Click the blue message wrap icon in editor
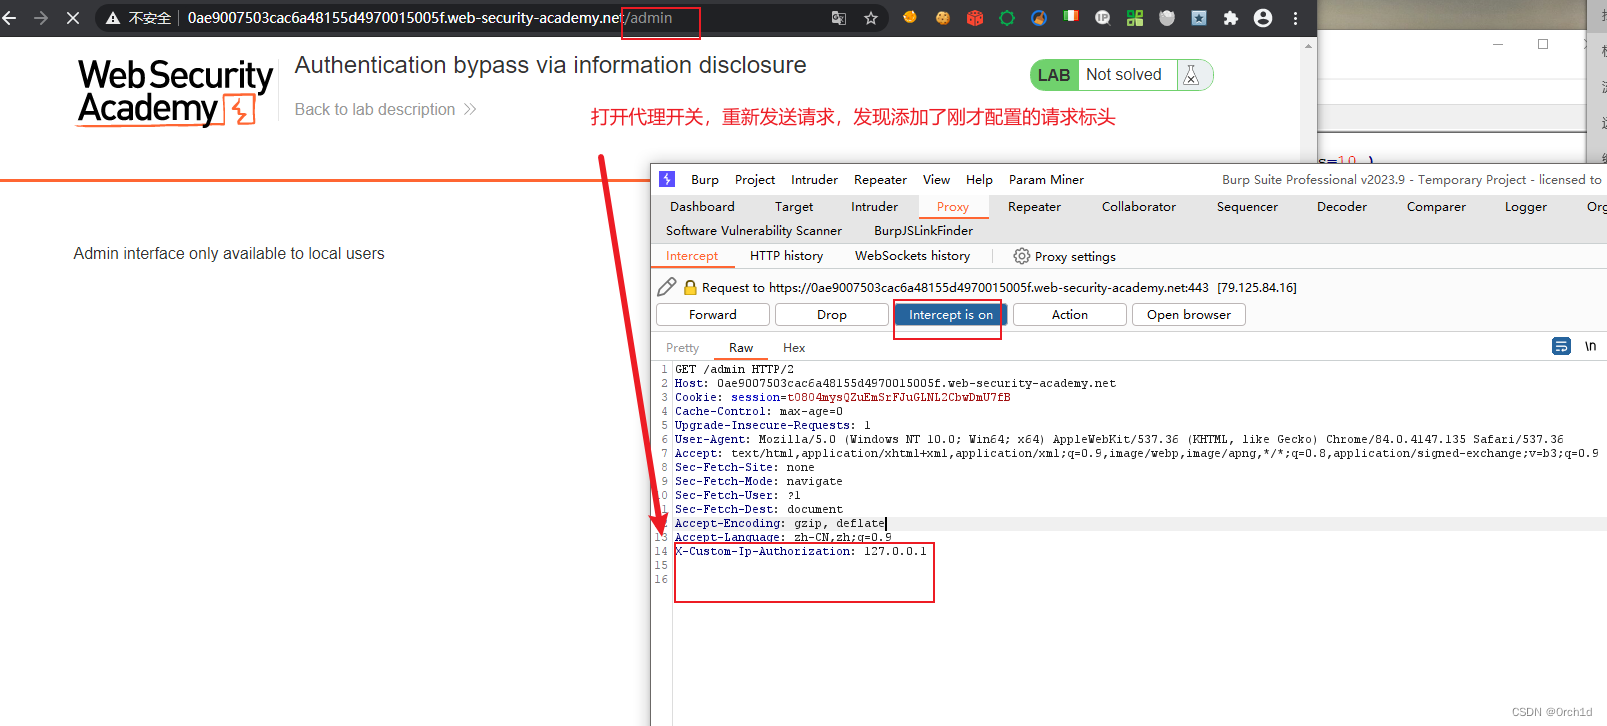 [x=1561, y=346]
